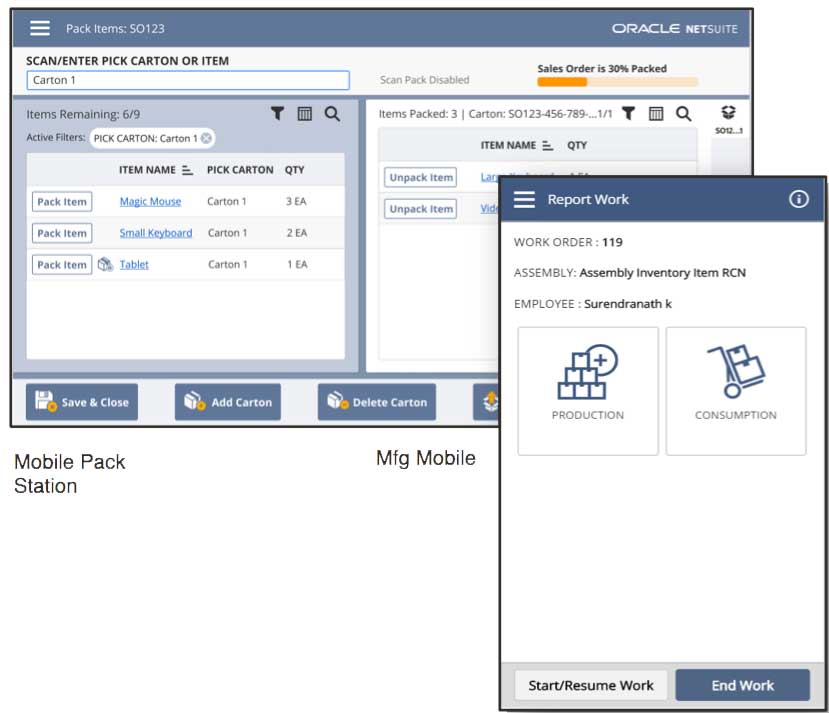
Task: Click the Add Carton button
Action: pyautogui.click(x=228, y=402)
